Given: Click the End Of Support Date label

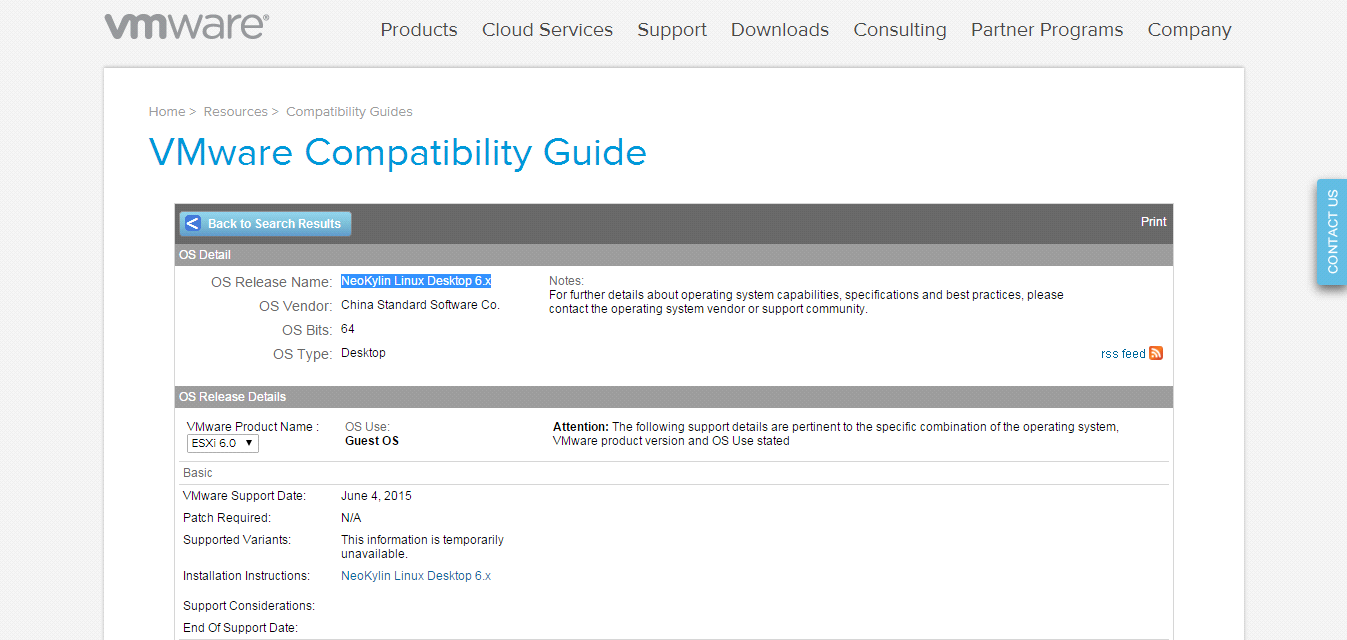Looking at the screenshot, I should tap(240, 628).
